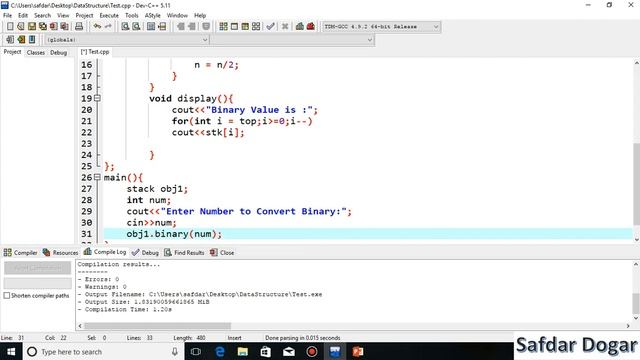Image resolution: width=640 pixels, height=360 pixels.
Task: Select the Test.cpp editor tab
Action: pos(95,52)
